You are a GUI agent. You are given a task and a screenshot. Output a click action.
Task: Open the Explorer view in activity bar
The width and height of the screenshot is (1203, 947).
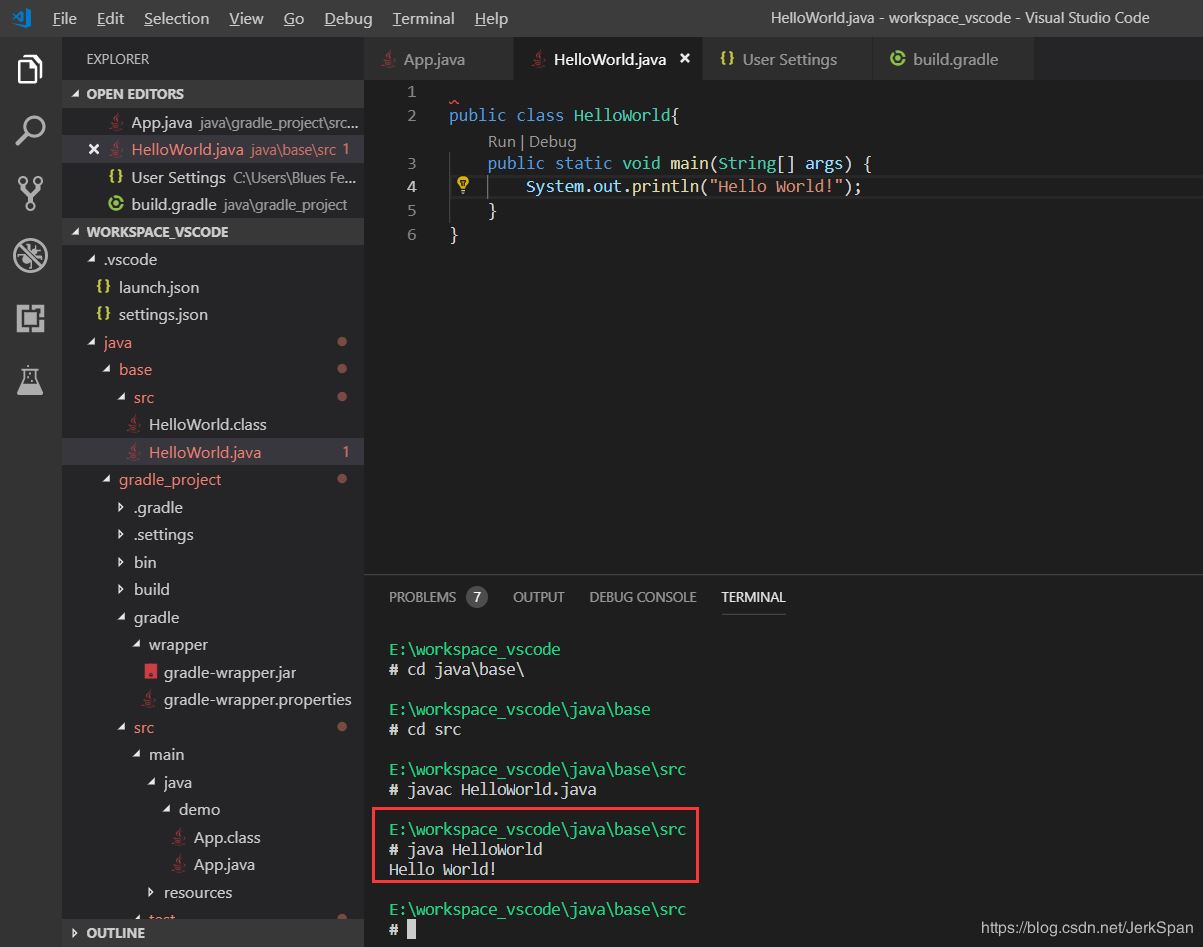(30, 71)
